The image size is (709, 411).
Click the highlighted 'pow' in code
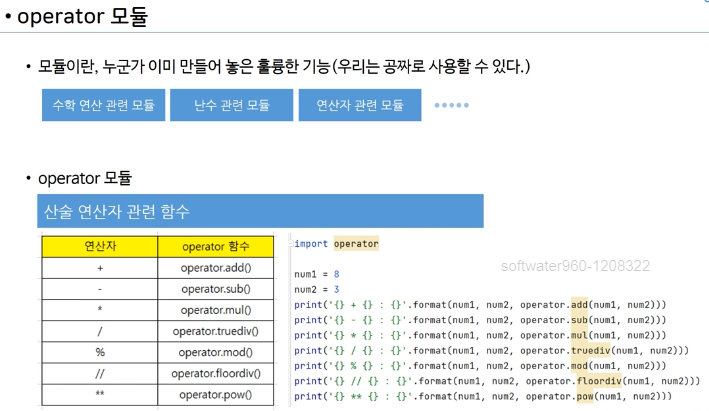(x=585, y=397)
